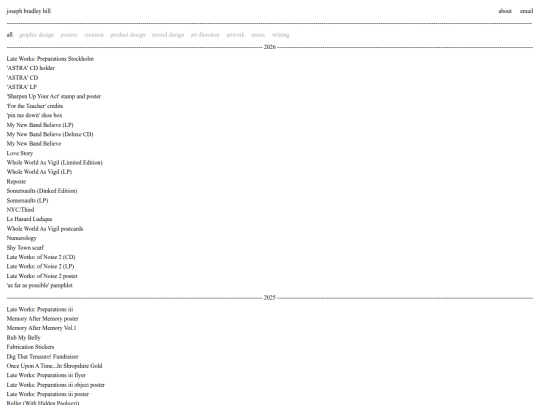This screenshot has width=540, height=405.
Task: Open Once Upon A Time...In Shropshire Gold
Action: click(x=54, y=366)
